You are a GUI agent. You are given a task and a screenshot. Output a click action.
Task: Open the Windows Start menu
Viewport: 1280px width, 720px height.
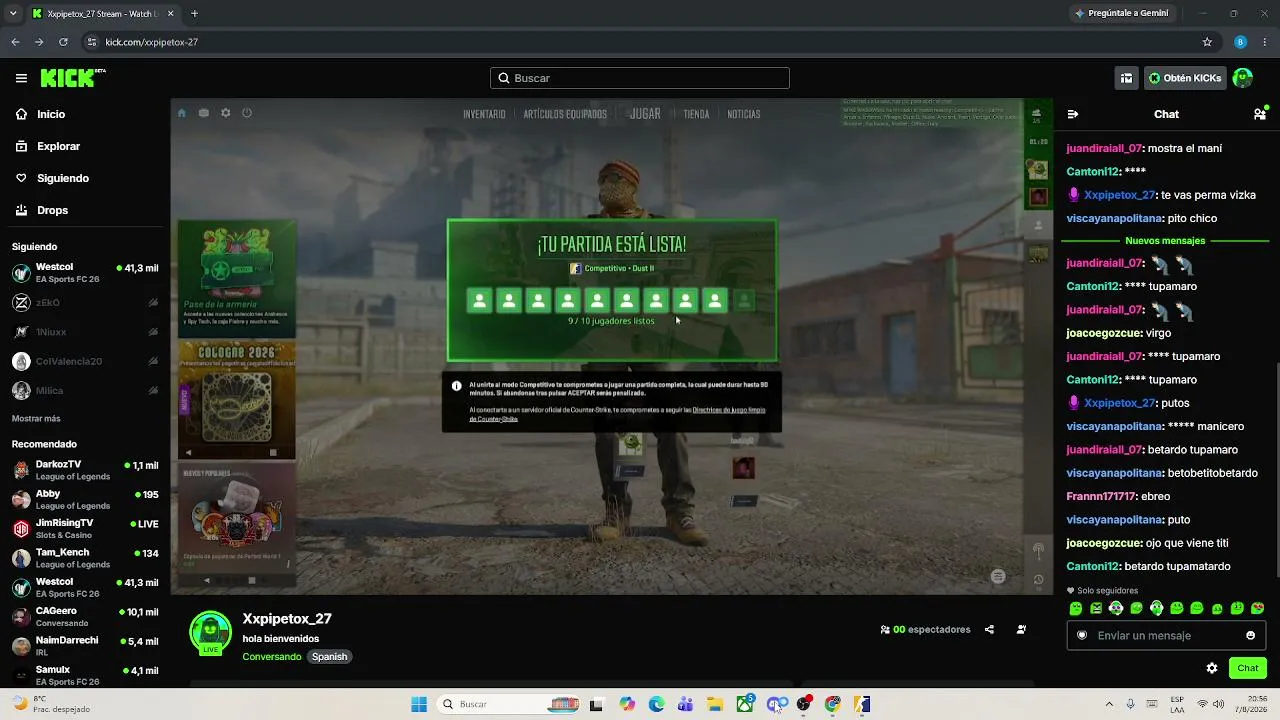(419, 704)
